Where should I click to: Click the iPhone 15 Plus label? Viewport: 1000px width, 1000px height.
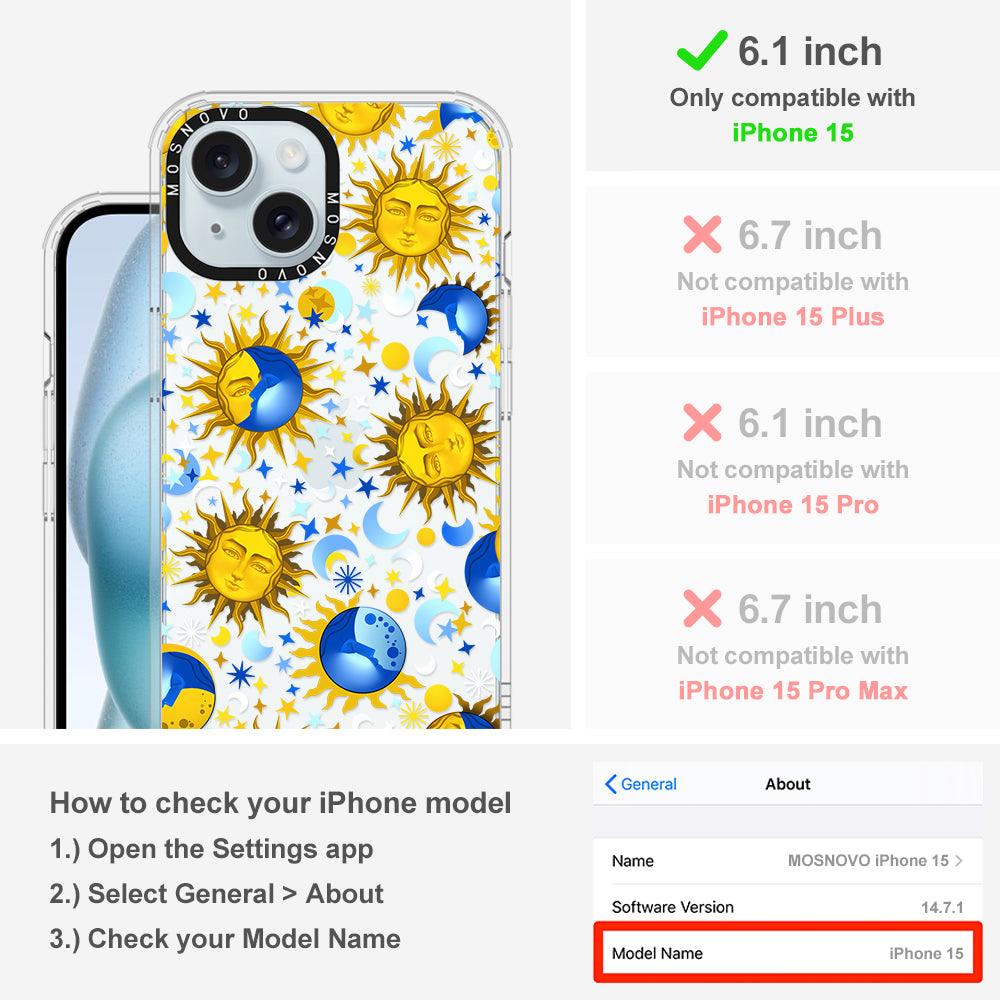pos(793,316)
